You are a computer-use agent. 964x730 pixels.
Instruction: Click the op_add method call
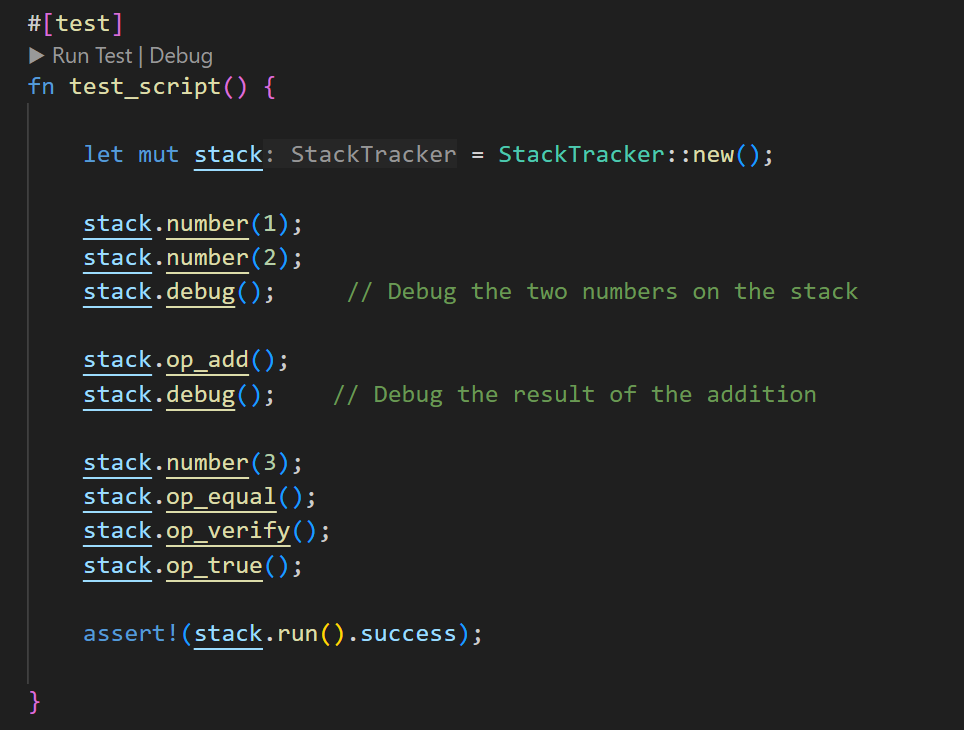coord(207,360)
